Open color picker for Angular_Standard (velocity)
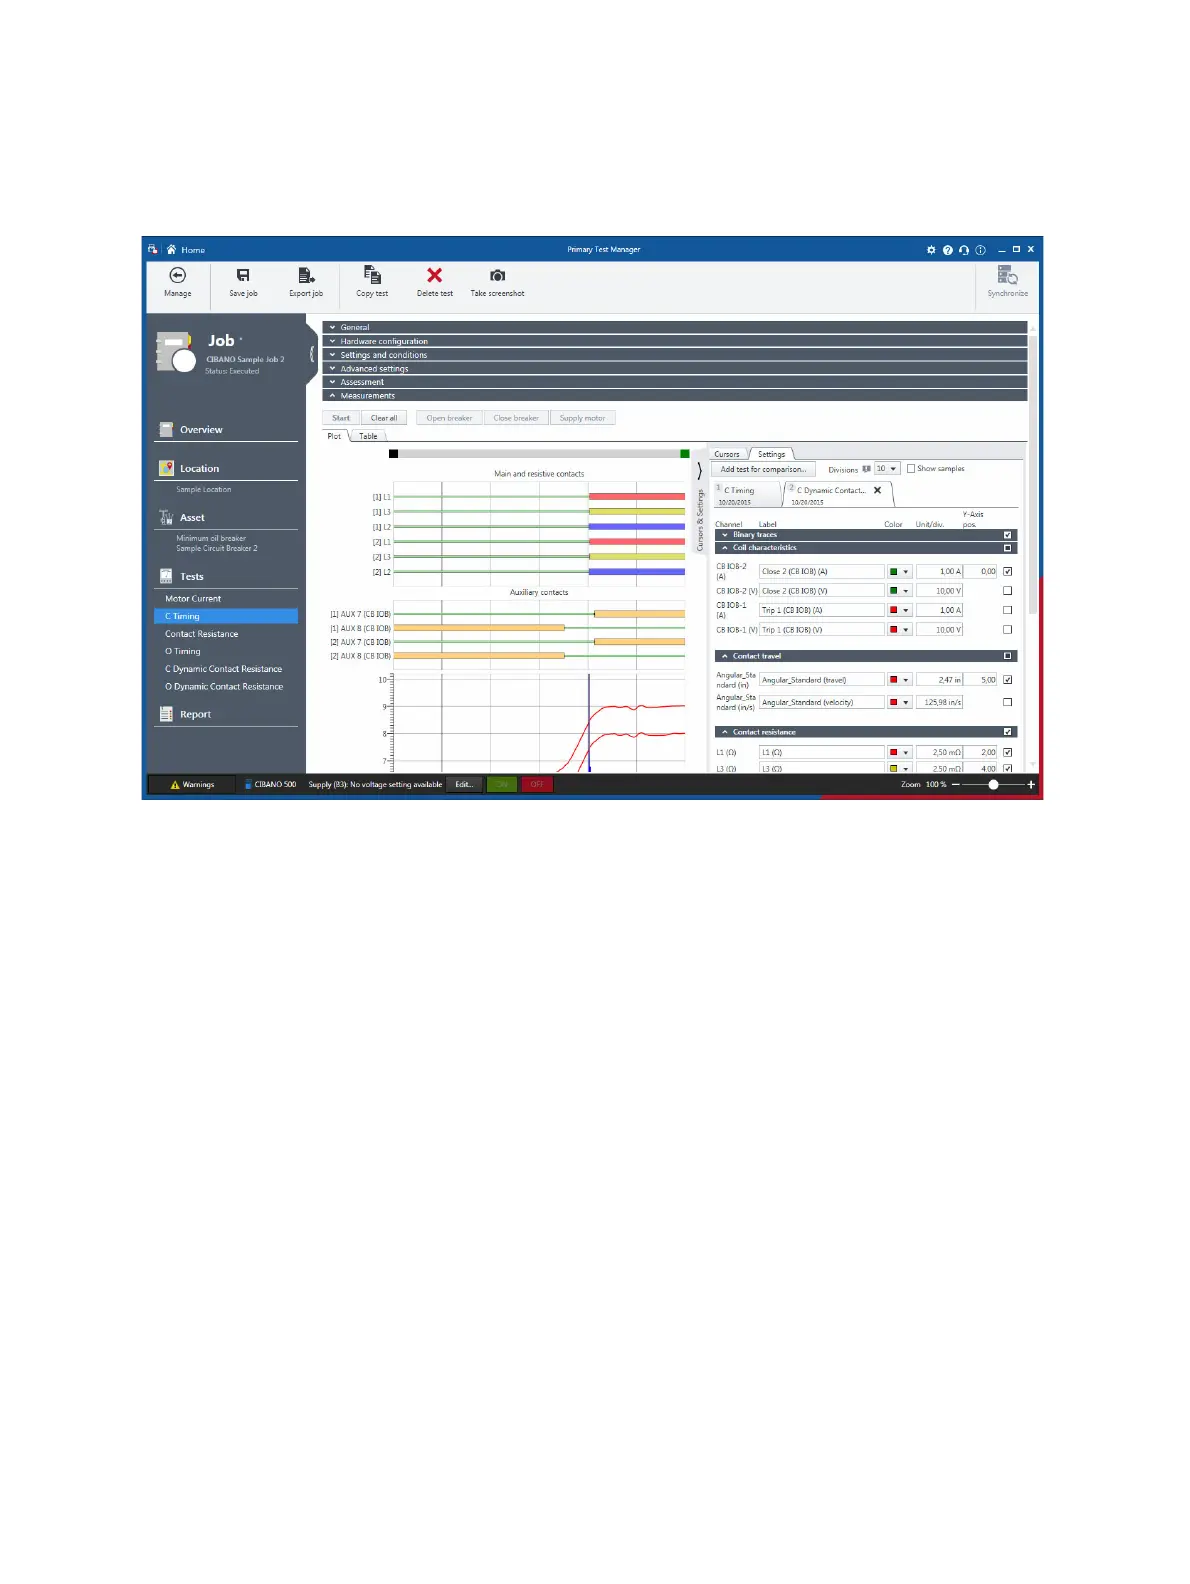This screenshot has height=1584, width=1190. (899, 702)
